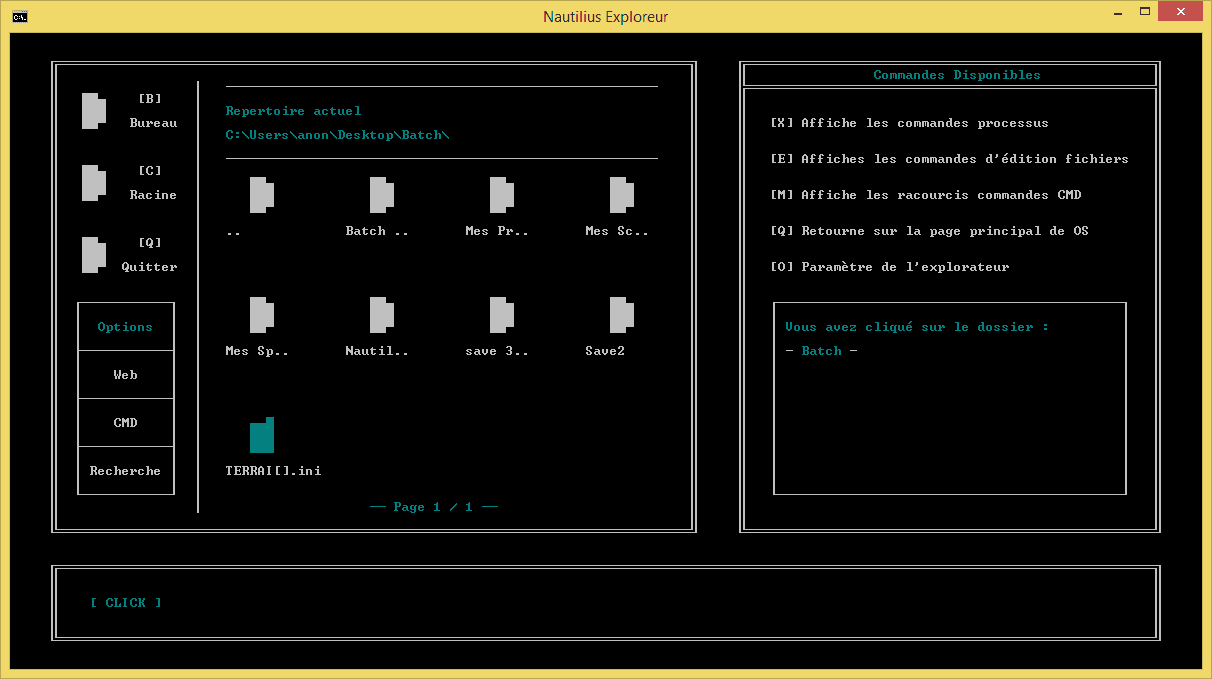This screenshot has height=679, width=1212.
Task: Open the Web menu entry
Action: coord(126,375)
